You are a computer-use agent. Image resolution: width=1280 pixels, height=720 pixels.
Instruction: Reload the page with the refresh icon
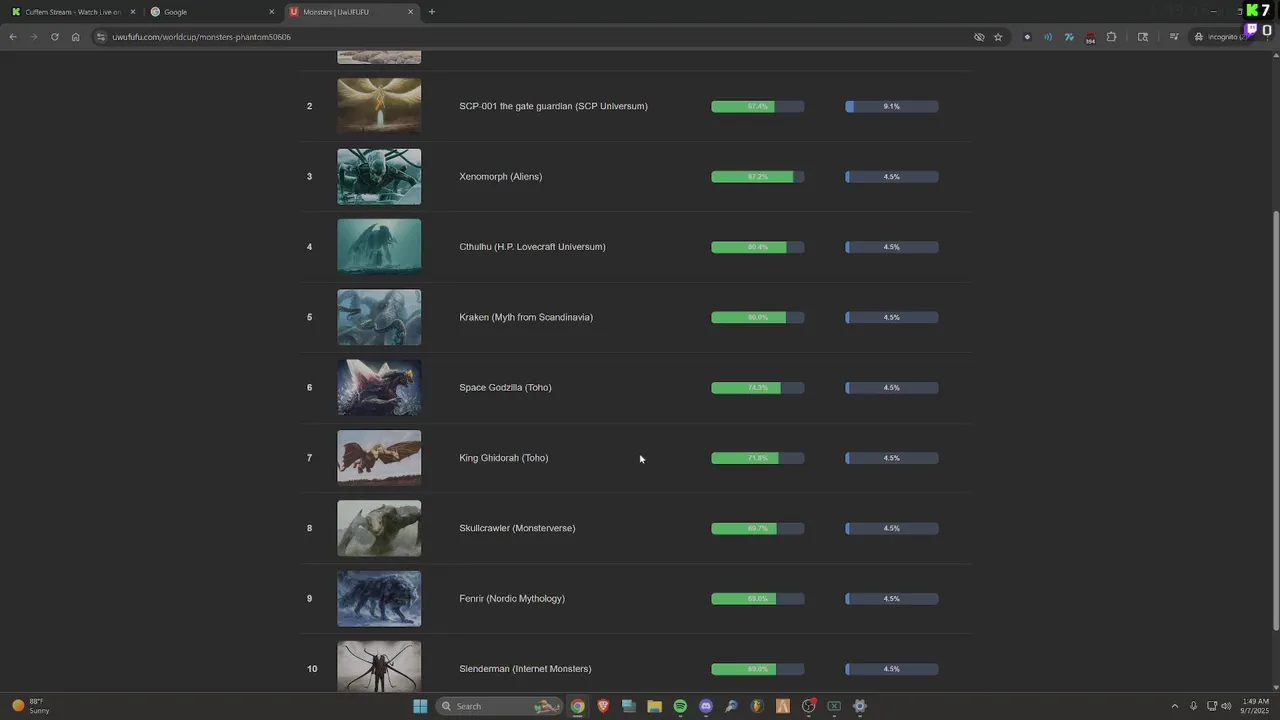(x=54, y=37)
